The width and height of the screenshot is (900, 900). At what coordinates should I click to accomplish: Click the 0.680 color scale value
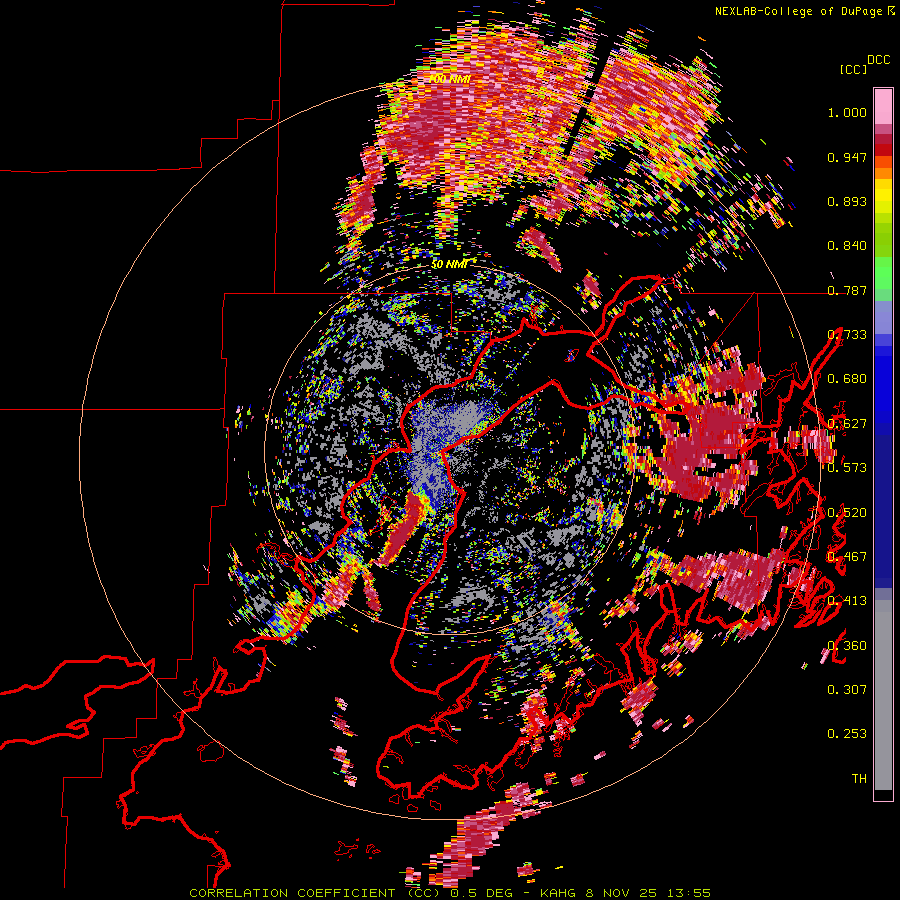coord(847,379)
